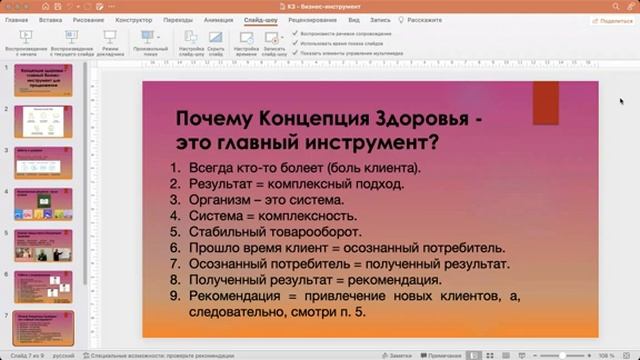Click the Настройка времени icon
This screenshot has height=360, width=640.
pyautogui.click(x=246, y=37)
